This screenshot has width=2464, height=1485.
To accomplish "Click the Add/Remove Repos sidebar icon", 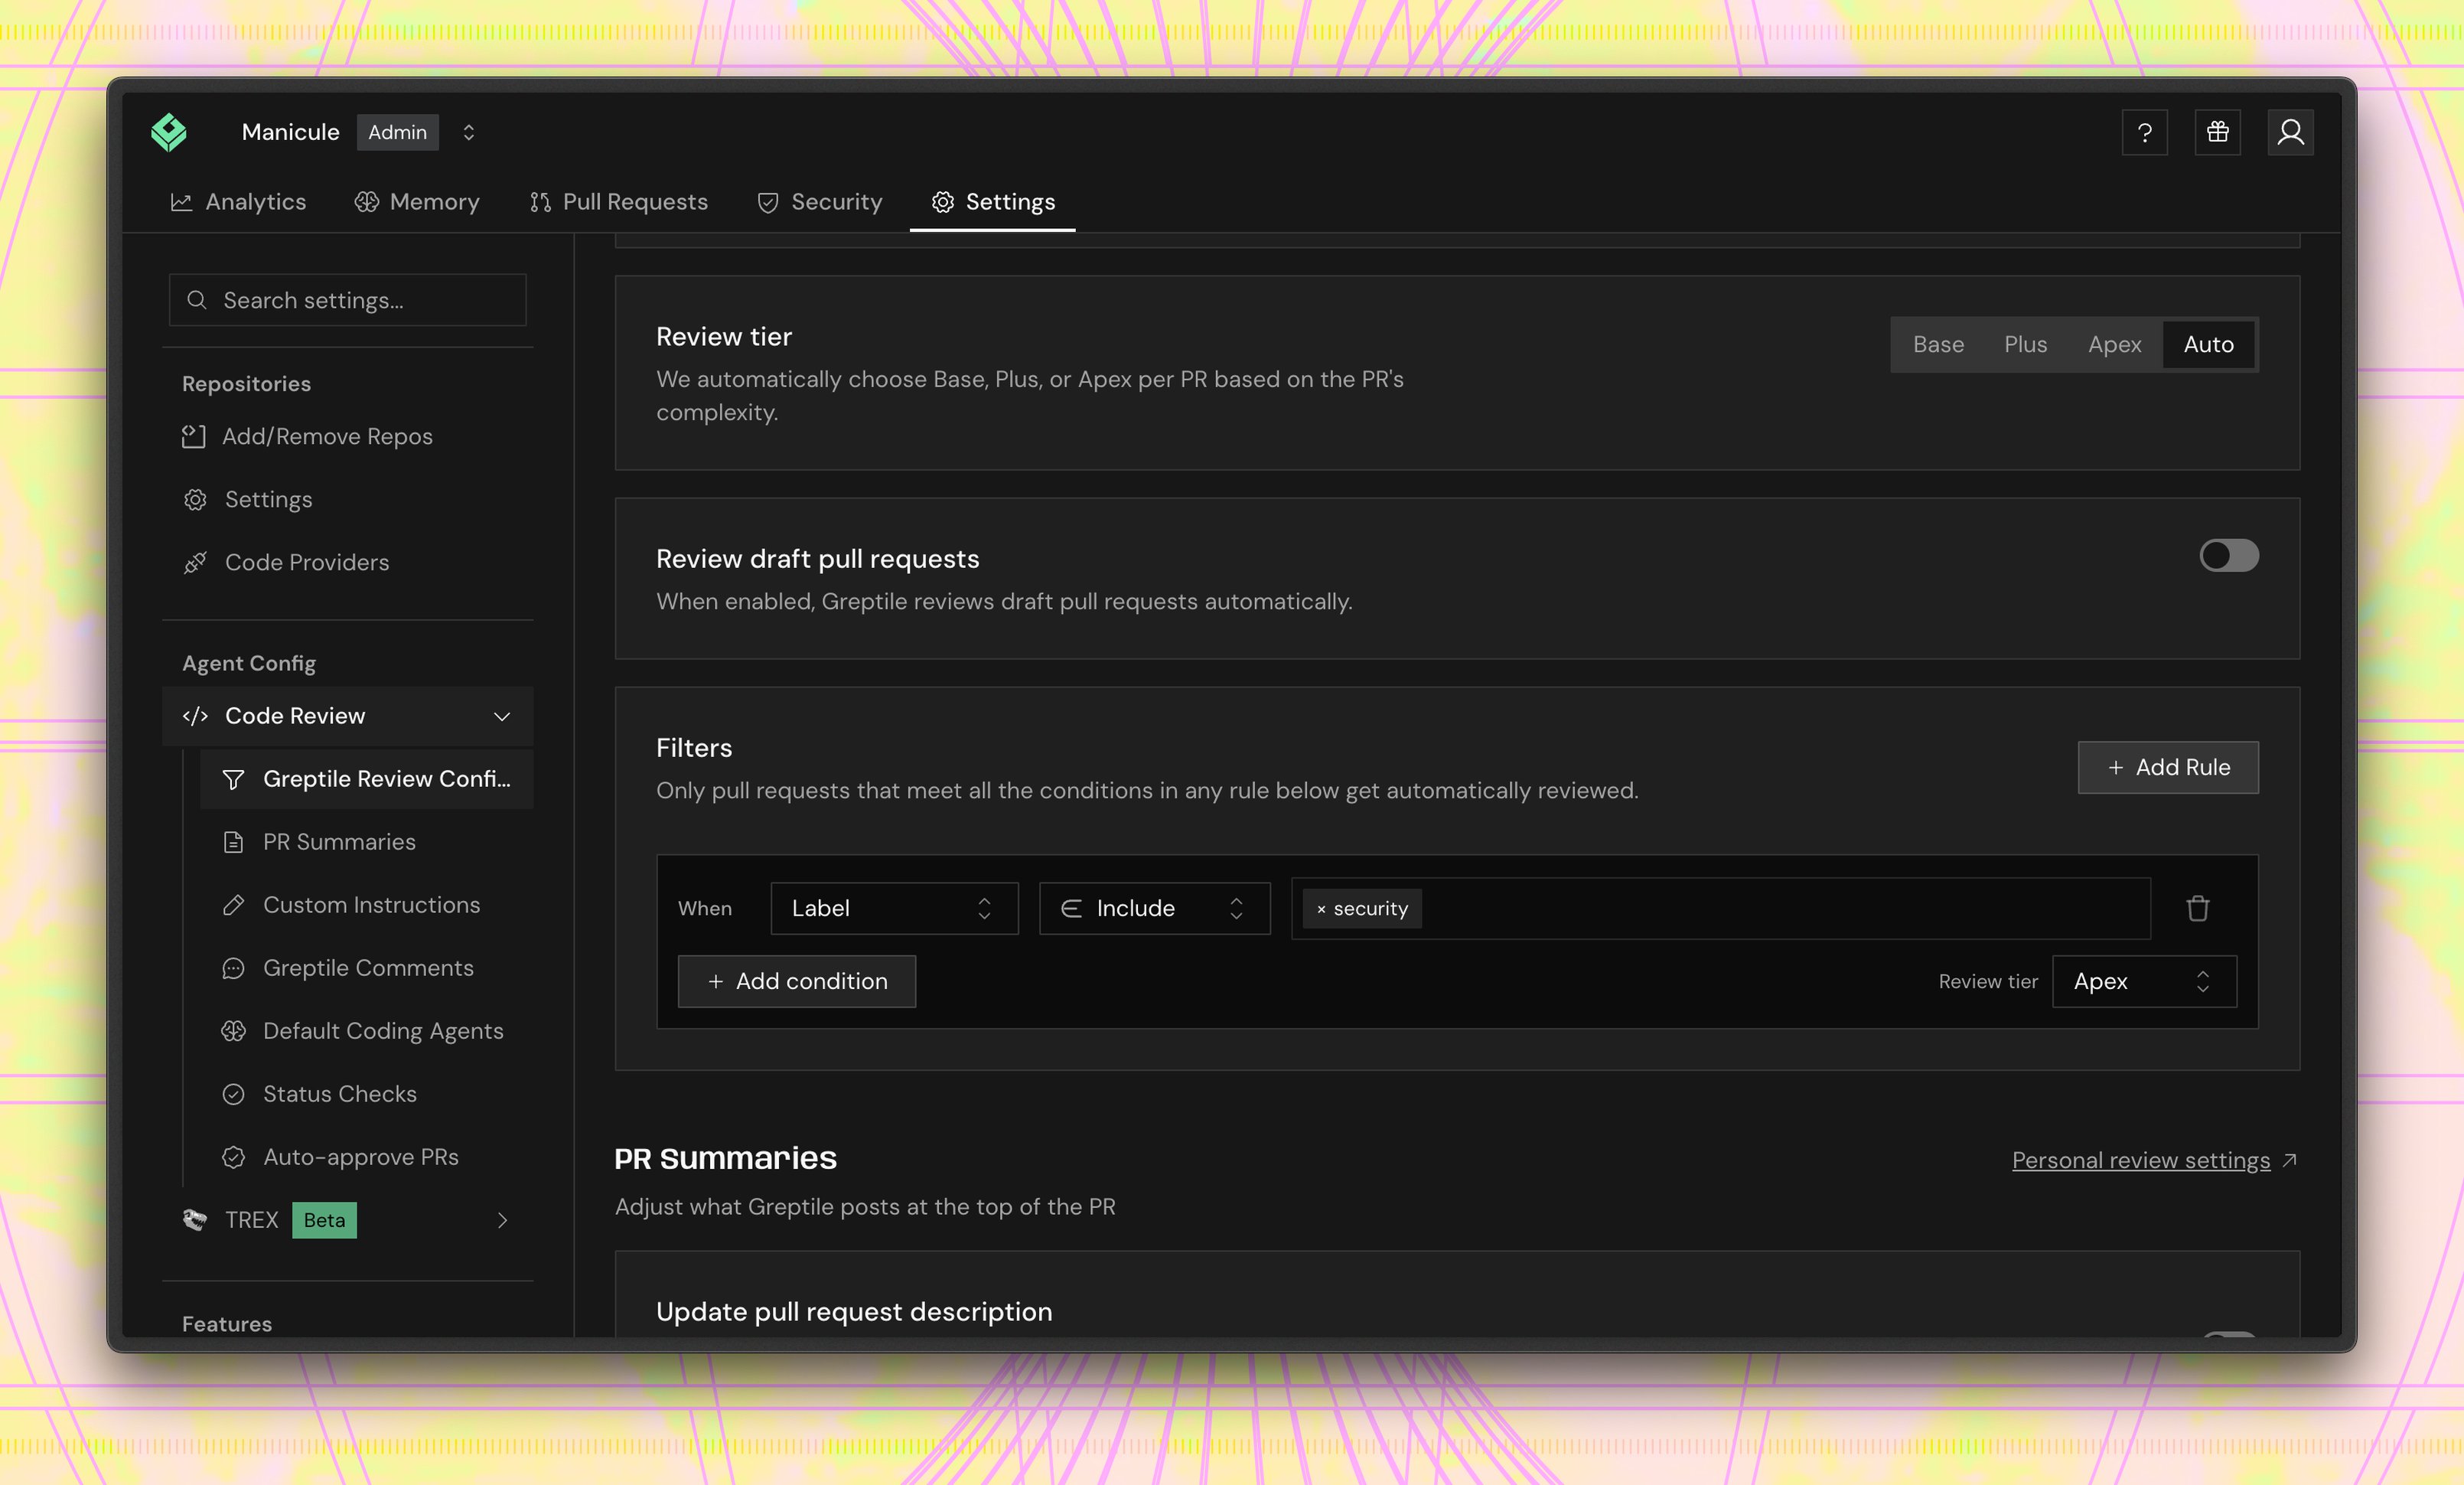I will coord(194,437).
